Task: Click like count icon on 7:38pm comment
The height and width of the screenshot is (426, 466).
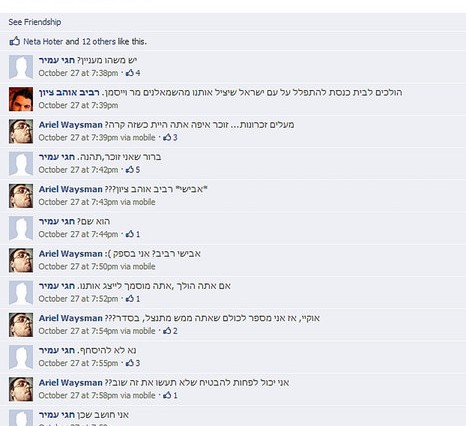Action: click(x=130, y=73)
